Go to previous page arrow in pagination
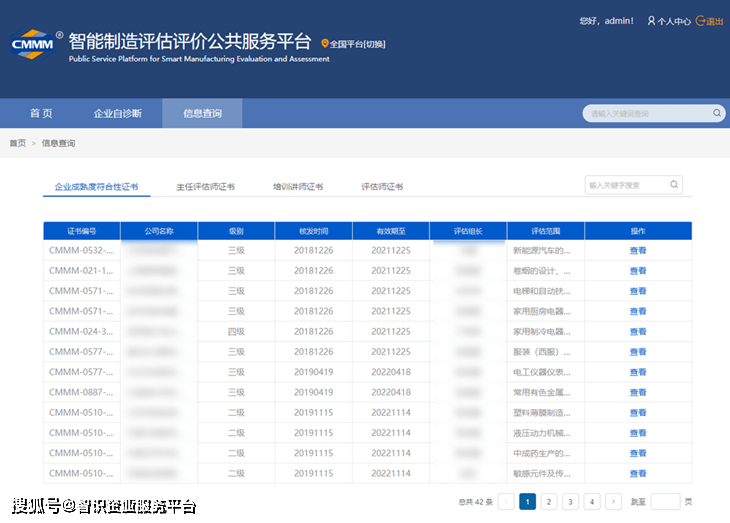Viewport: 730px width, 523px height. click(x=506, y=502)
